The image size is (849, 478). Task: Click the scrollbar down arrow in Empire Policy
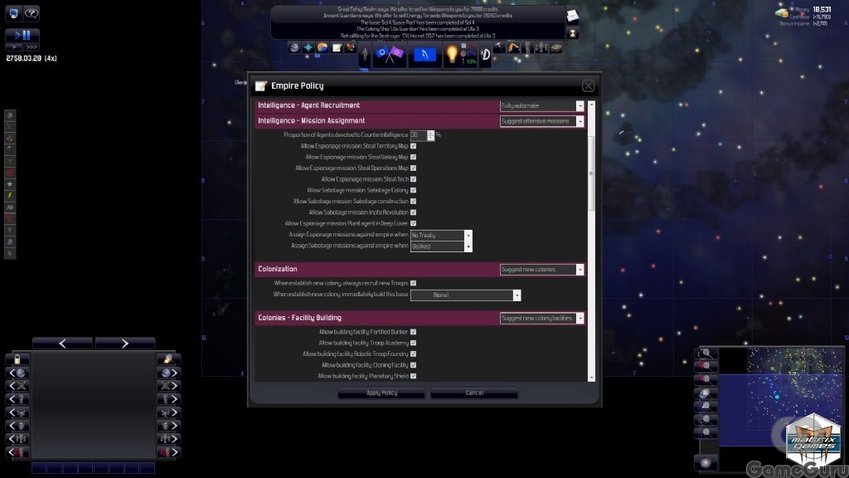point(591,378)
